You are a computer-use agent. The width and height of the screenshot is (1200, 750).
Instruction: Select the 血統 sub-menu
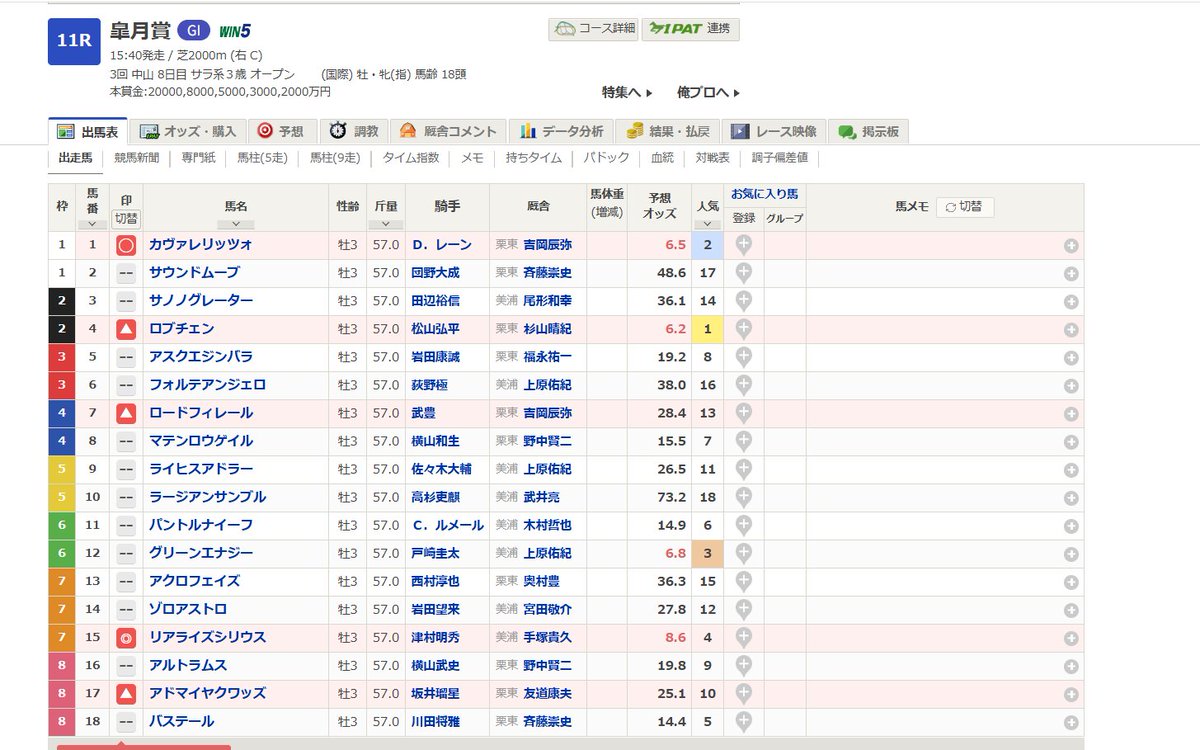[x=662, y=158]
